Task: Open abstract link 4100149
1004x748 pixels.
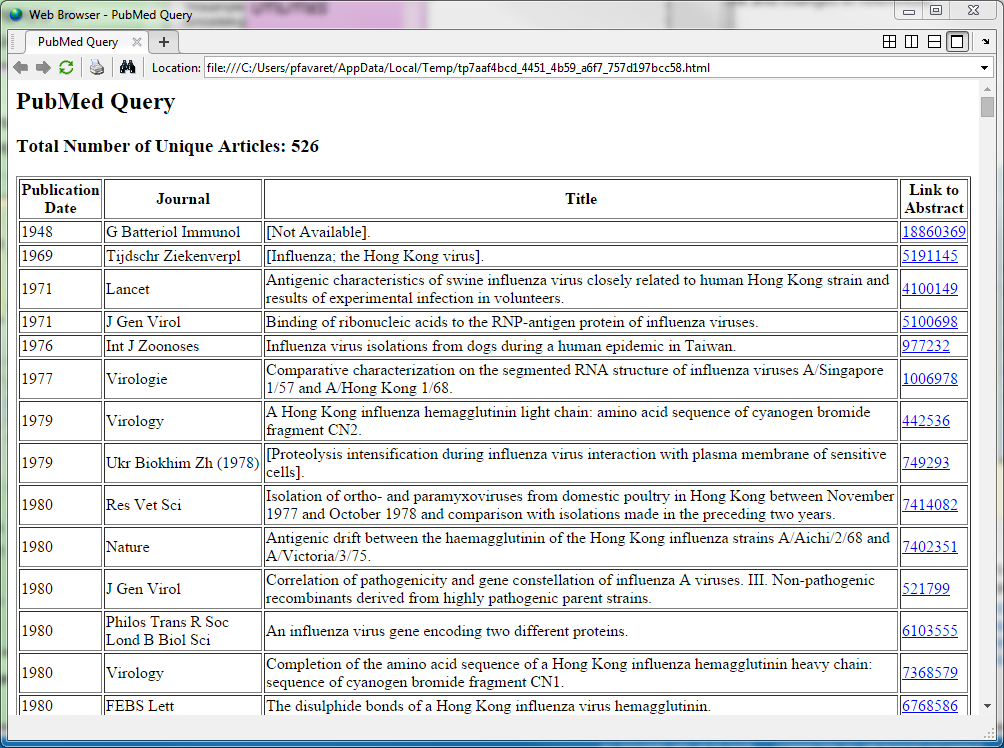Action: (x=930, y=289)
